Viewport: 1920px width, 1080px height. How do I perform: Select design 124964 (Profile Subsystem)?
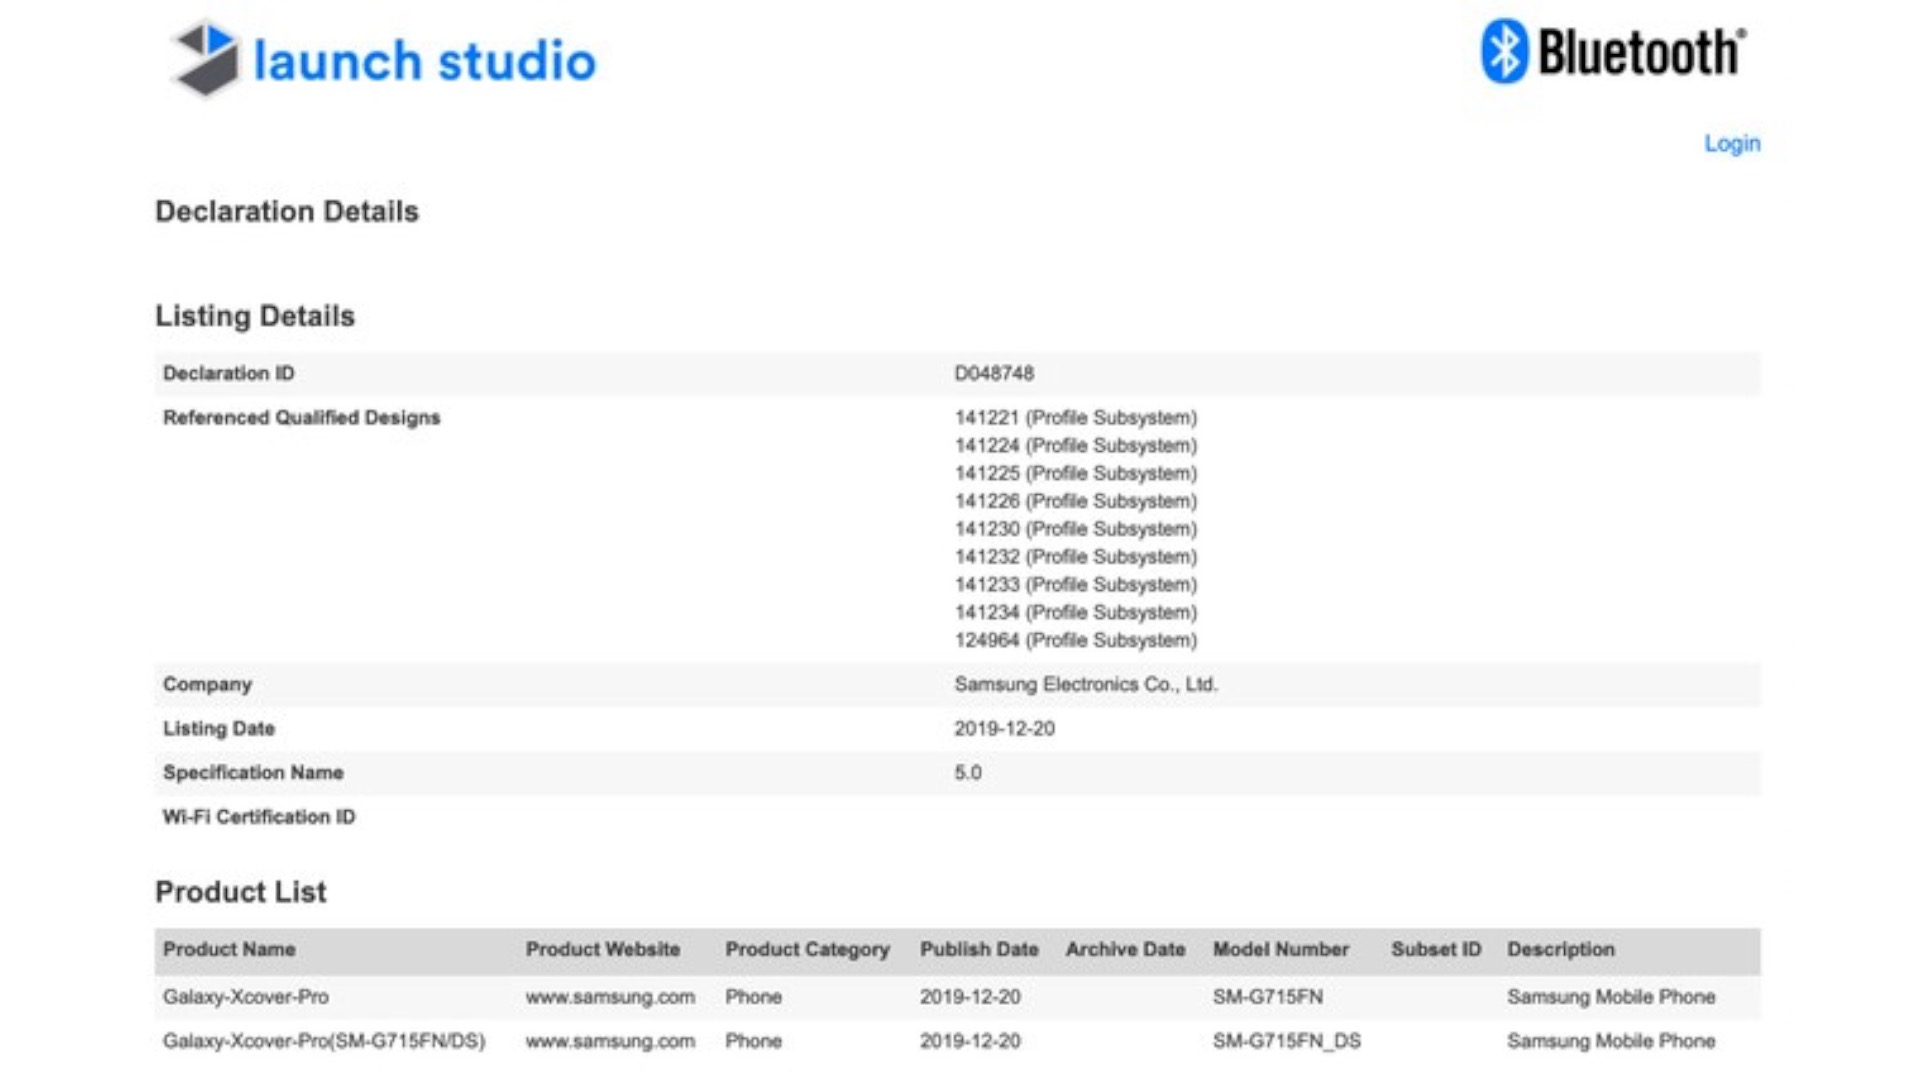[x=1075, y=640]
